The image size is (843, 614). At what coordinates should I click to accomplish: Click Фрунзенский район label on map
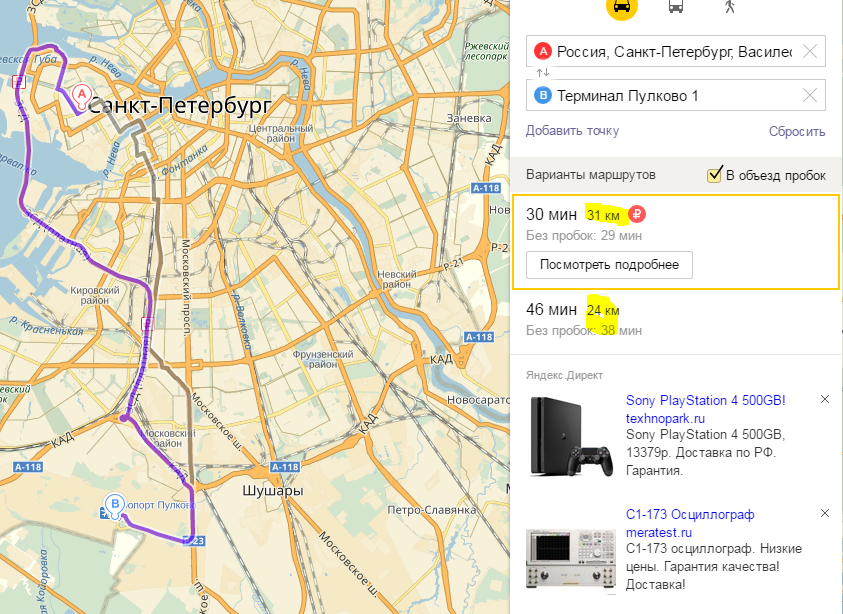pos(323,359)
